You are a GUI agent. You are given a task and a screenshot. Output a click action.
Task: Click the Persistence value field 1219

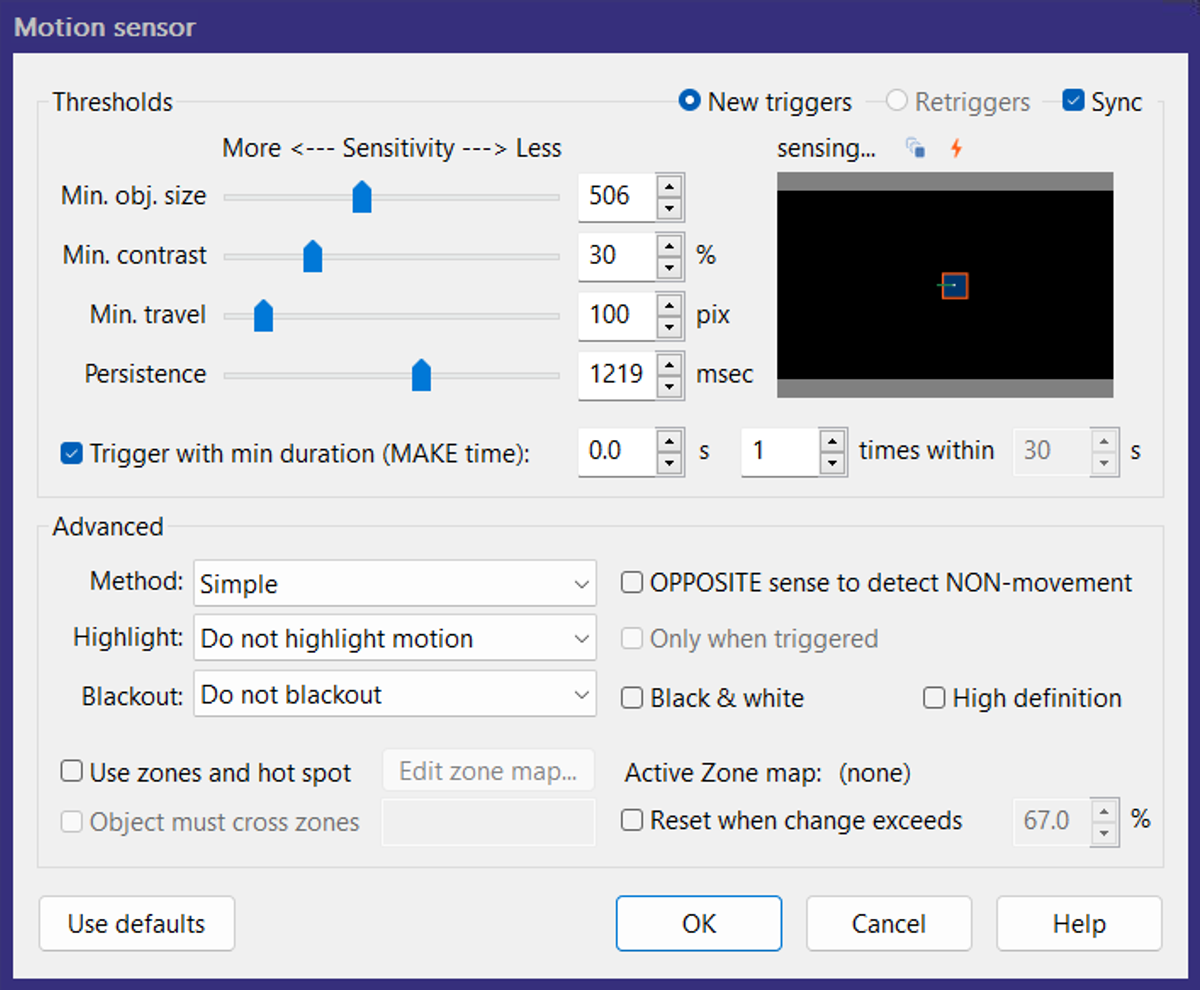tap(617, 375)
